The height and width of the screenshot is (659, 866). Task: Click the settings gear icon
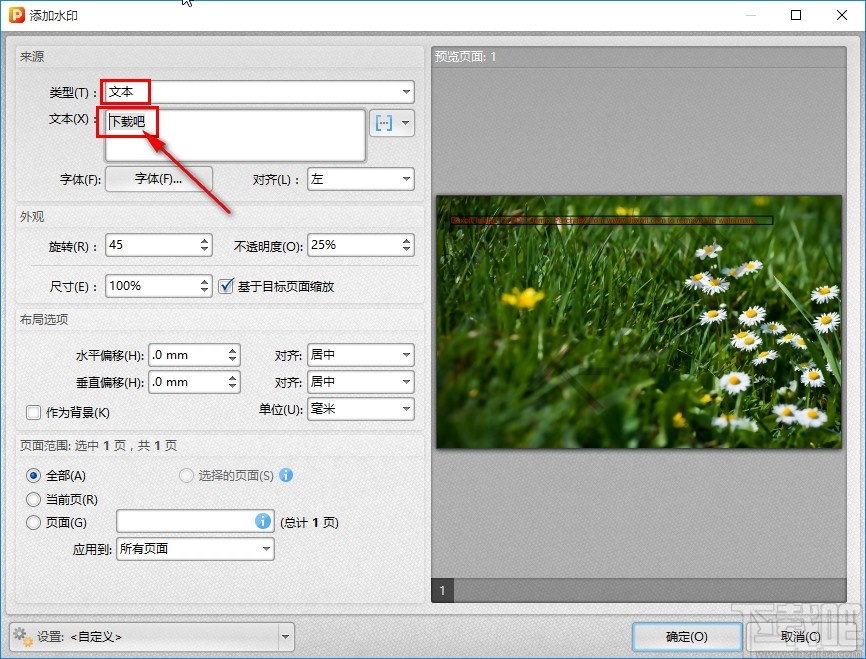22,636
